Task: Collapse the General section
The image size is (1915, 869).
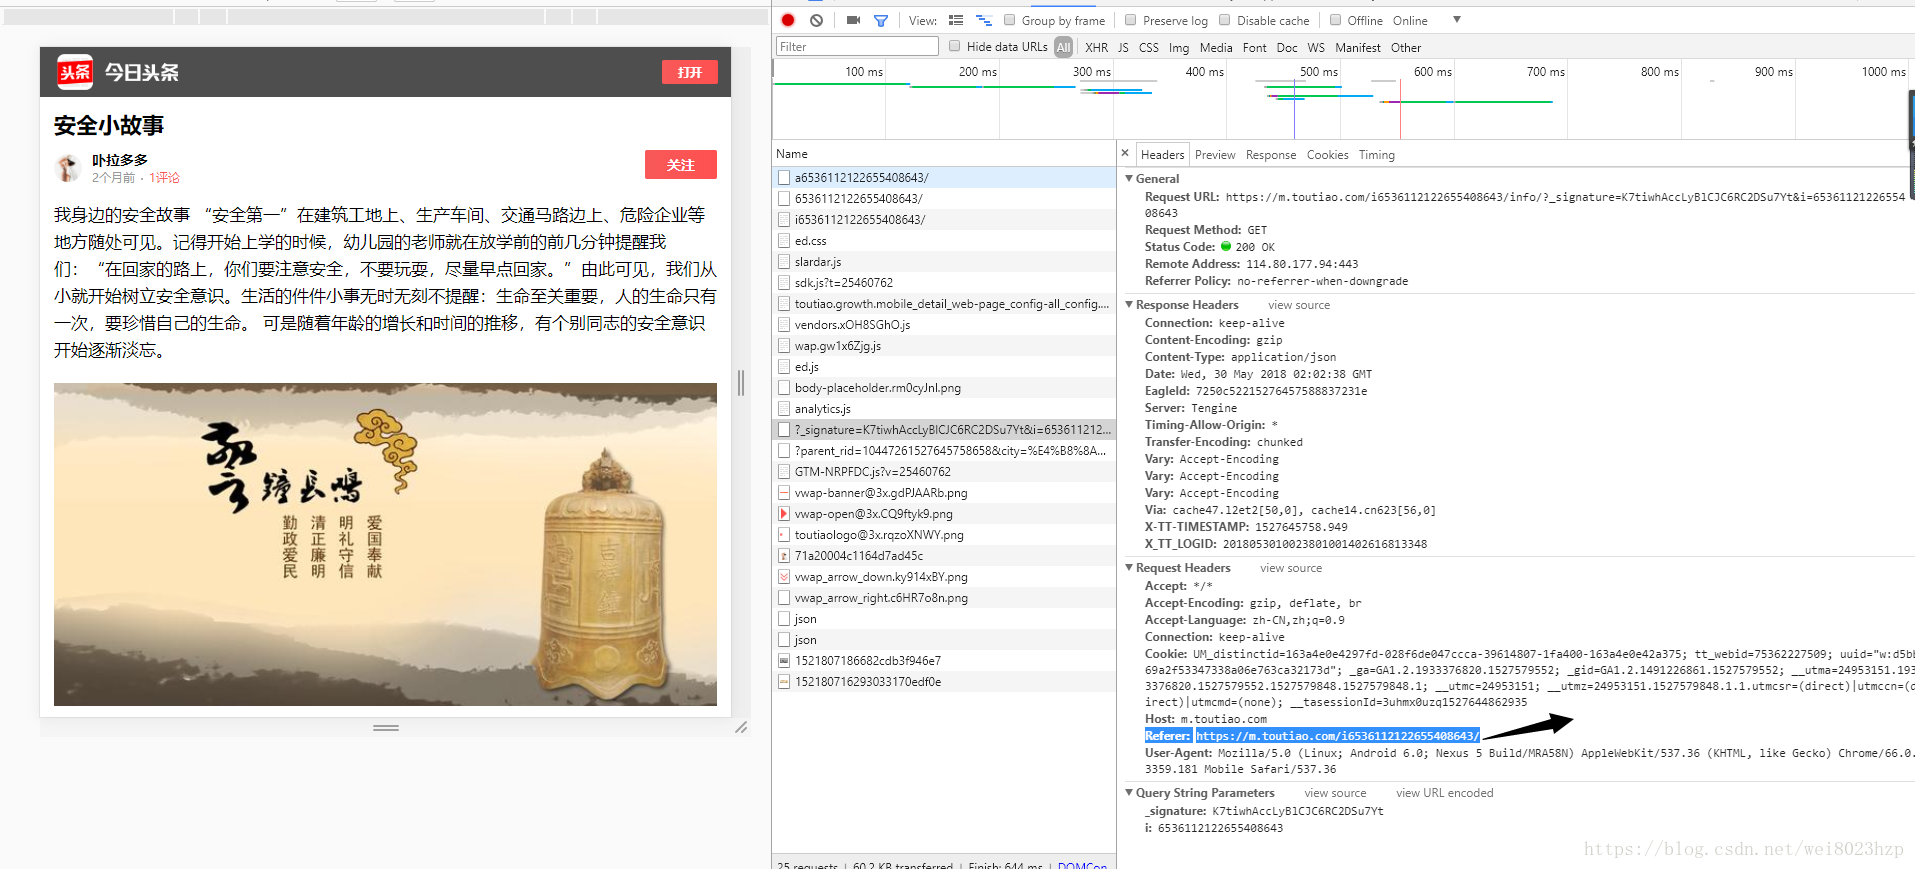Action: [x=1129, y=178]
